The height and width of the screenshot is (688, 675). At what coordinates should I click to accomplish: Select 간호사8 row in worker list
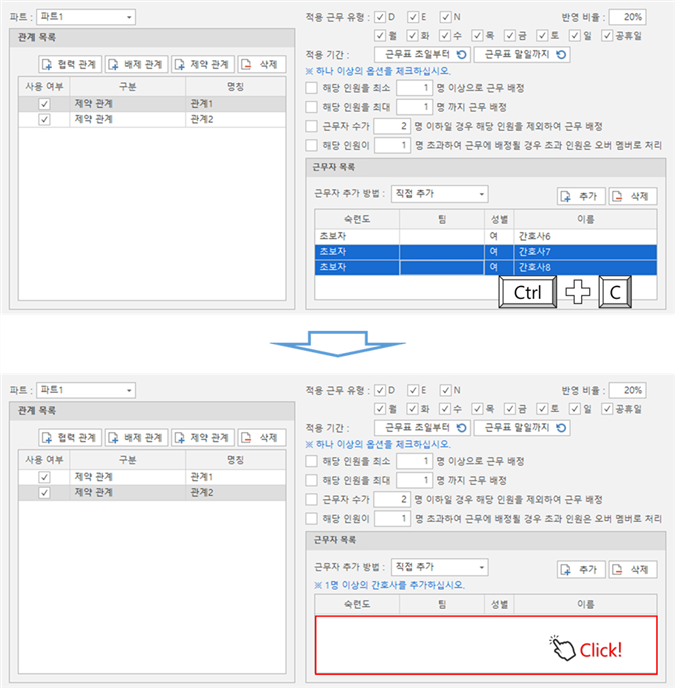pos(485,267)
